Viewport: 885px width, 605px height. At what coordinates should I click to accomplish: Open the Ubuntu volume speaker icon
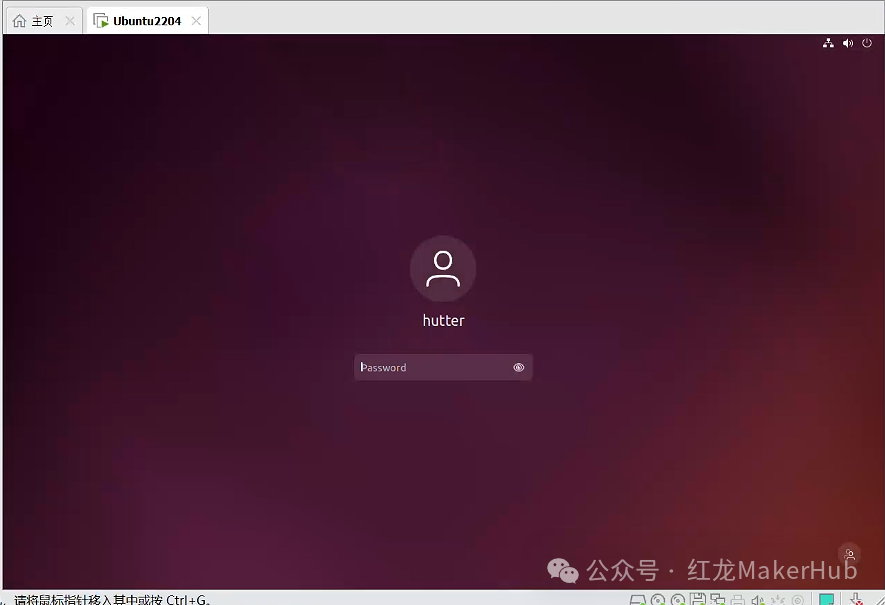[848, 43]
